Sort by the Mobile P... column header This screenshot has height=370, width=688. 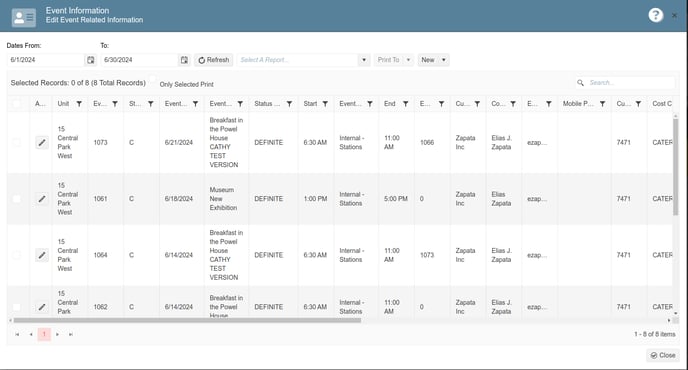pos(578,104)
